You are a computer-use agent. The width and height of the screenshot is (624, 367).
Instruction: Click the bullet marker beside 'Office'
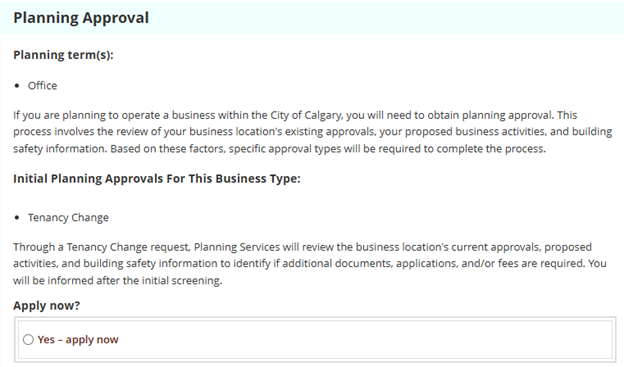(17, 86)
